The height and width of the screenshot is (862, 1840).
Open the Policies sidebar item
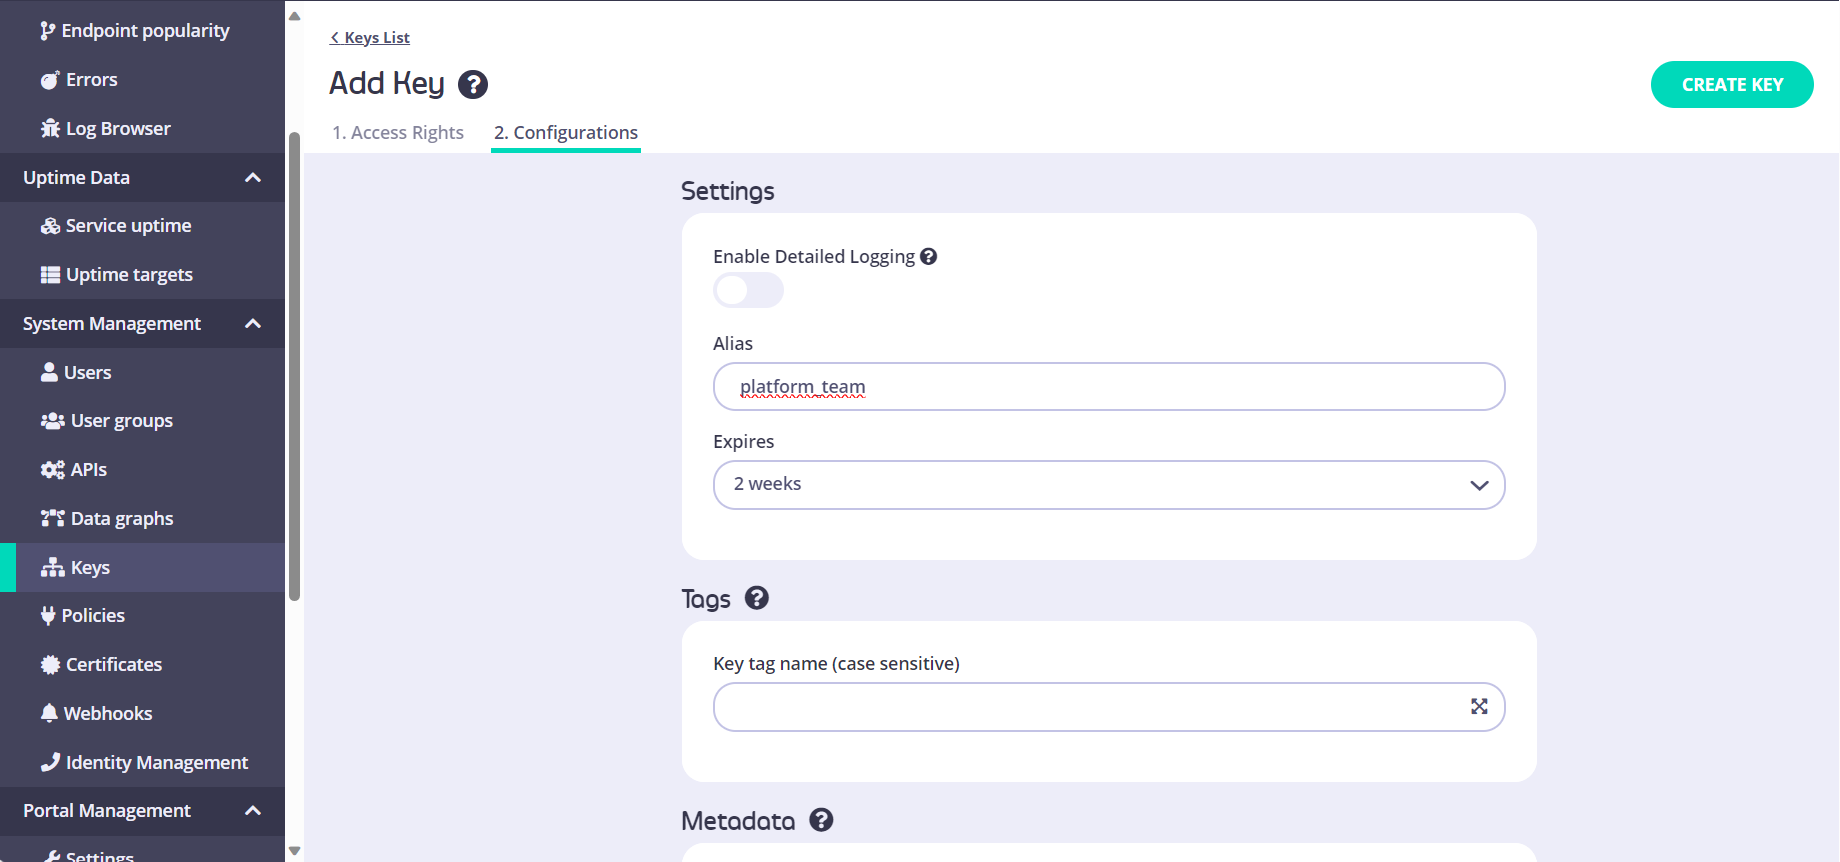[92, 616]
